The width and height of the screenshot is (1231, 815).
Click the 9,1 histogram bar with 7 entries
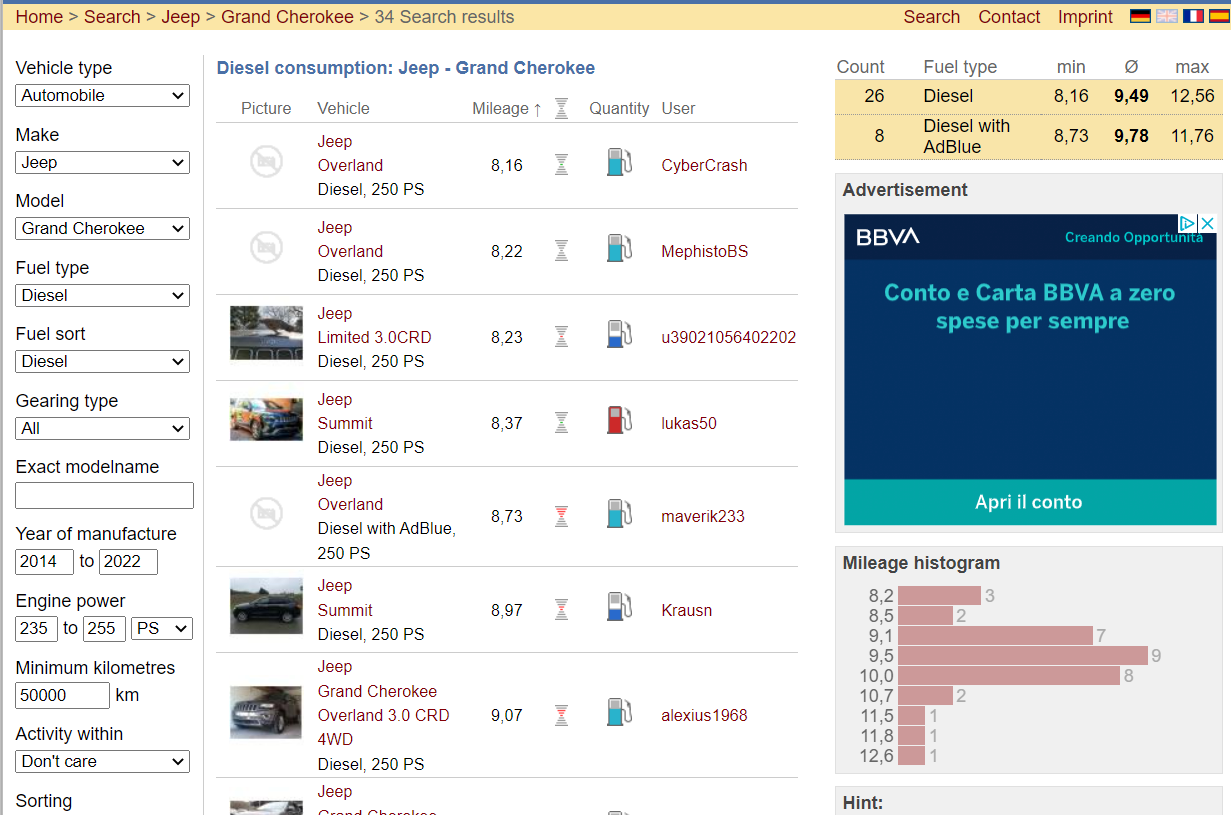(995, 636)
